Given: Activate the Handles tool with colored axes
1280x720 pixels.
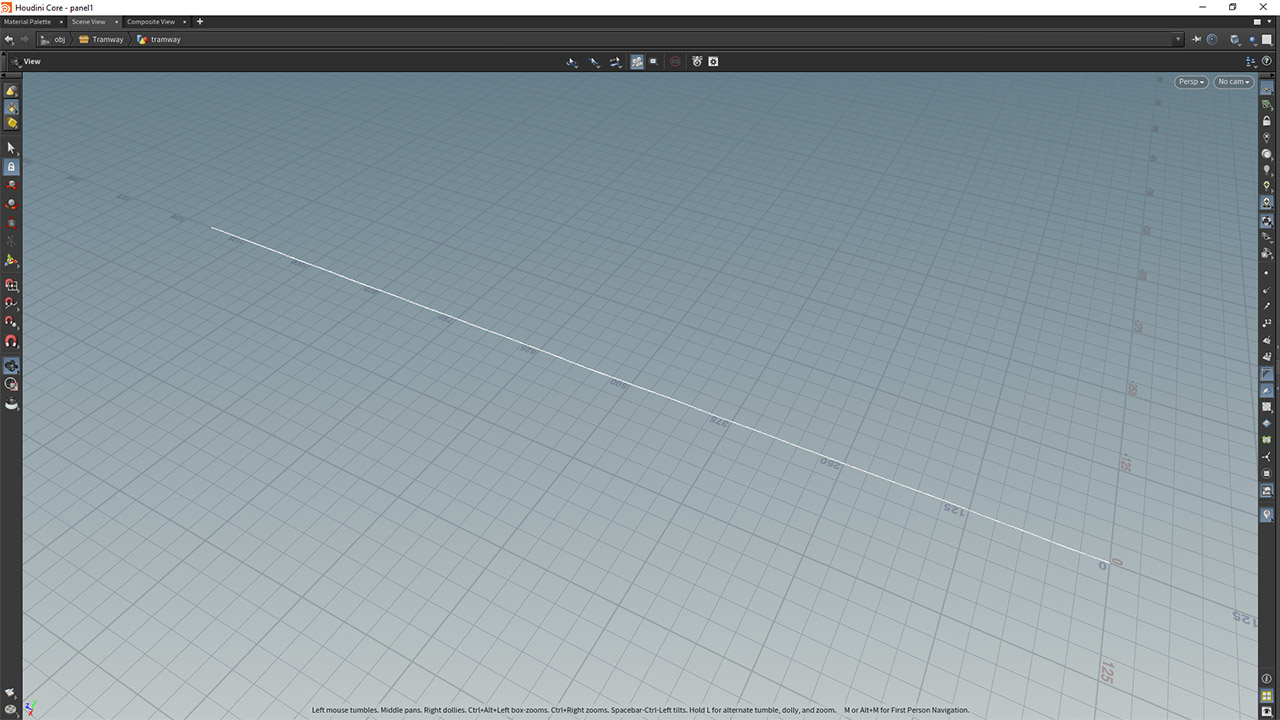Looking at the screenshot, I should (x=11, y=260).
